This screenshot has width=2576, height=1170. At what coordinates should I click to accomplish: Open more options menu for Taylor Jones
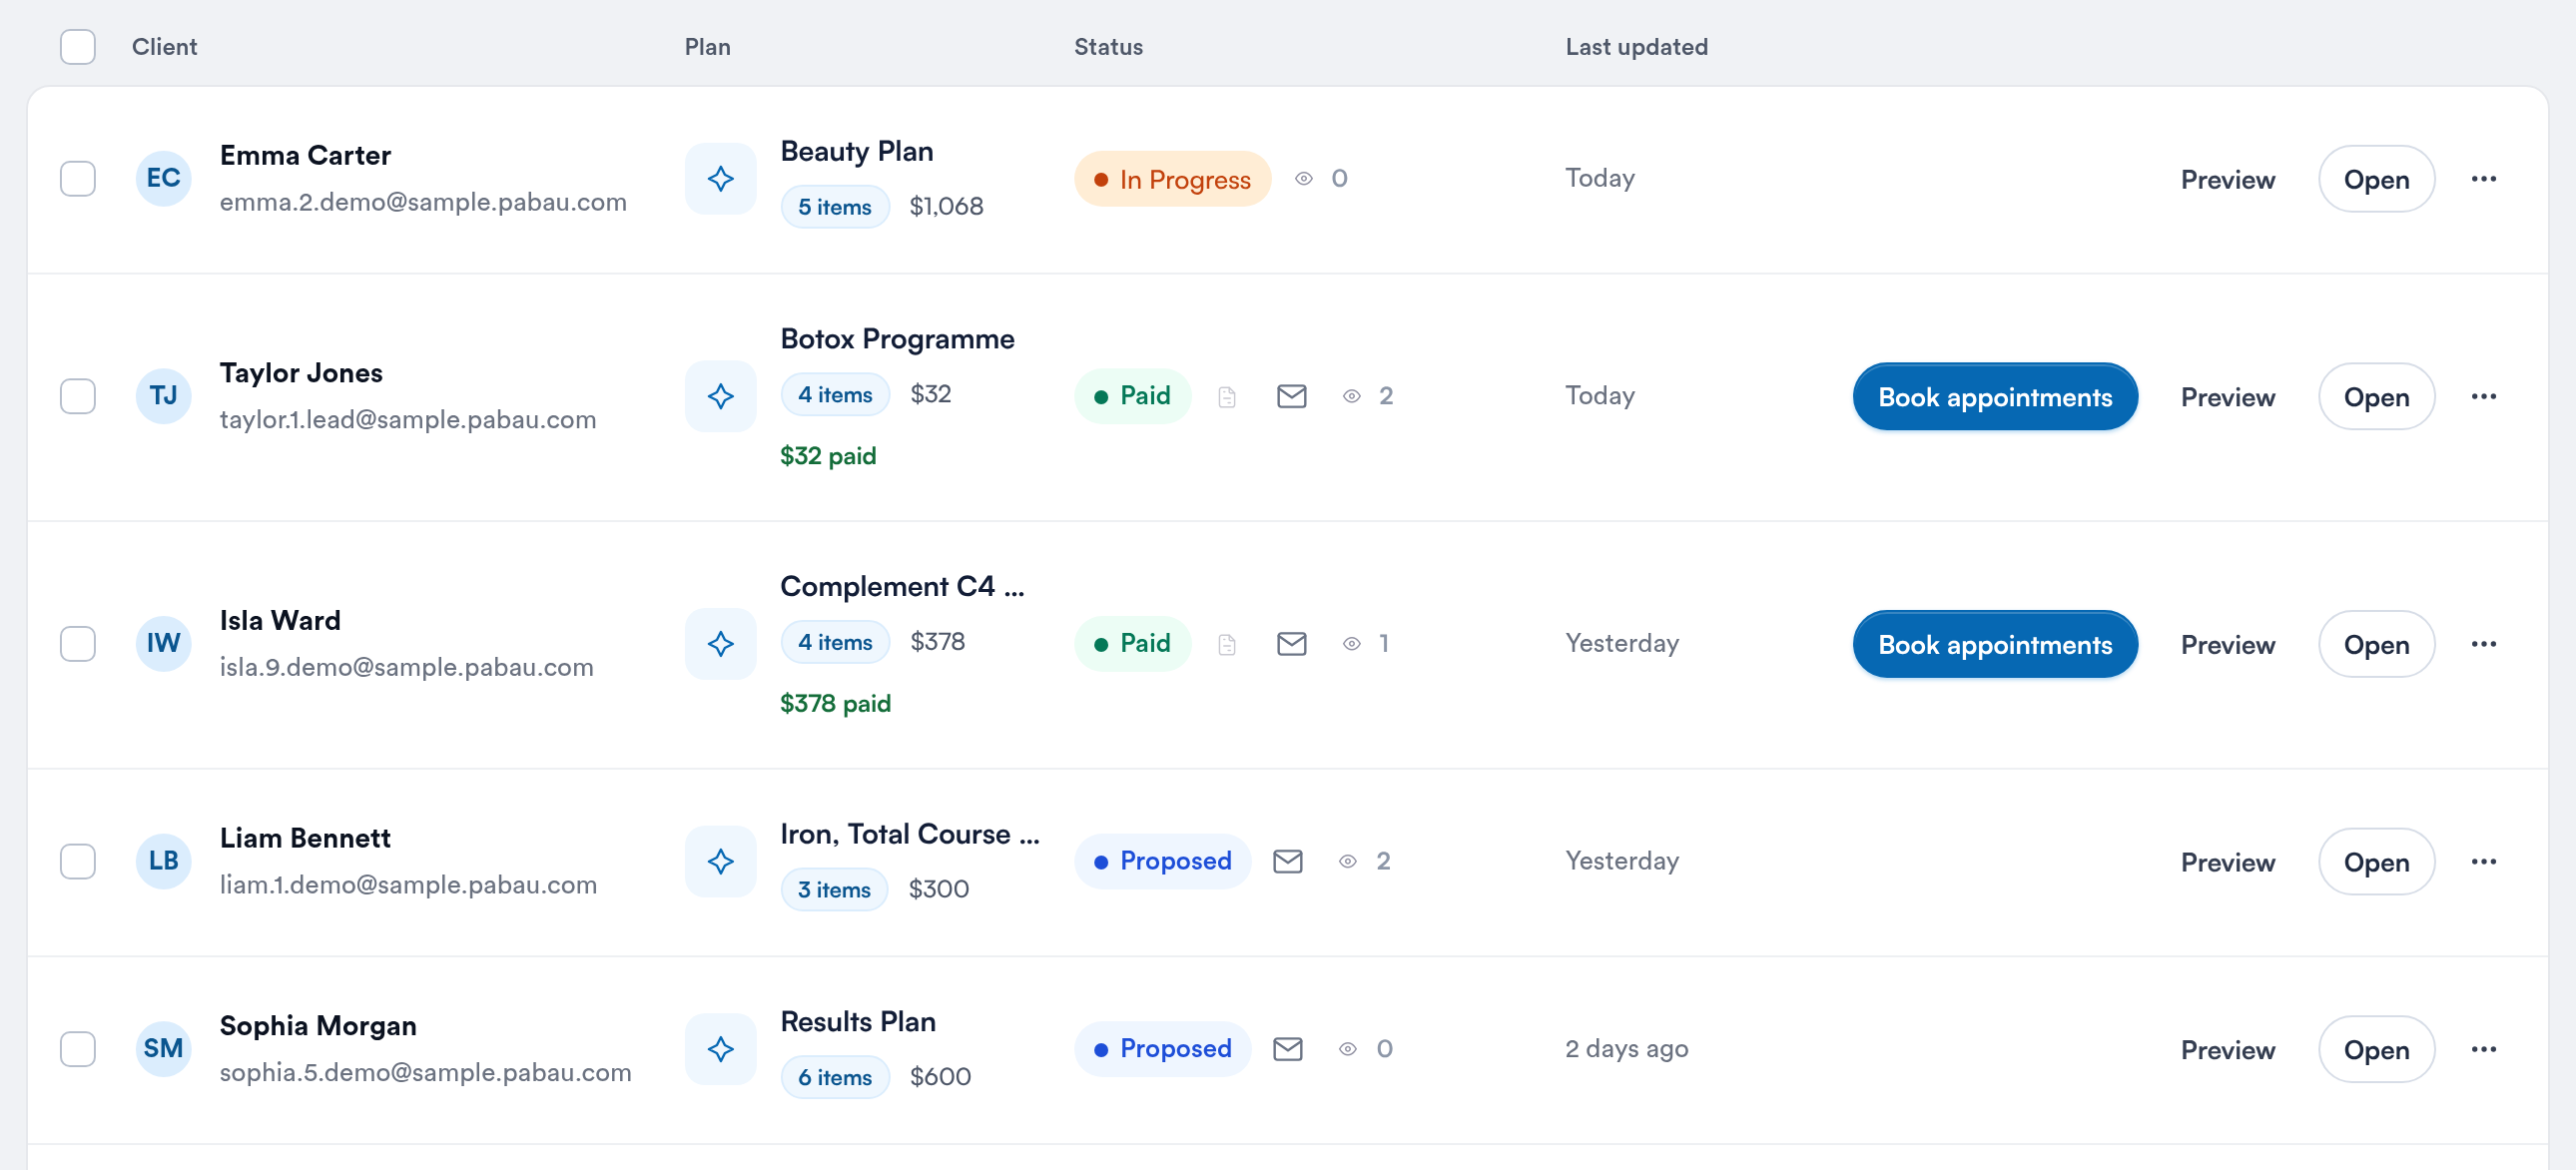point(2484,396)
